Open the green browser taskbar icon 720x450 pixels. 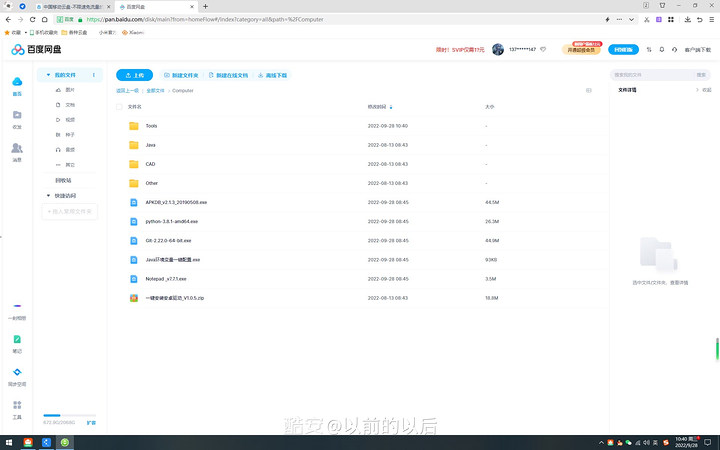tap(65, 443)
